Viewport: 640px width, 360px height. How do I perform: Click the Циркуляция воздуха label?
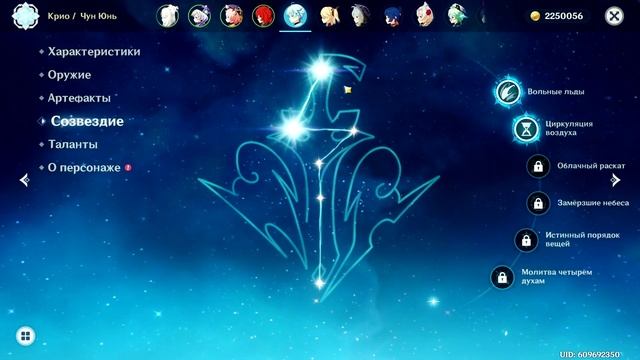point(569,128)
